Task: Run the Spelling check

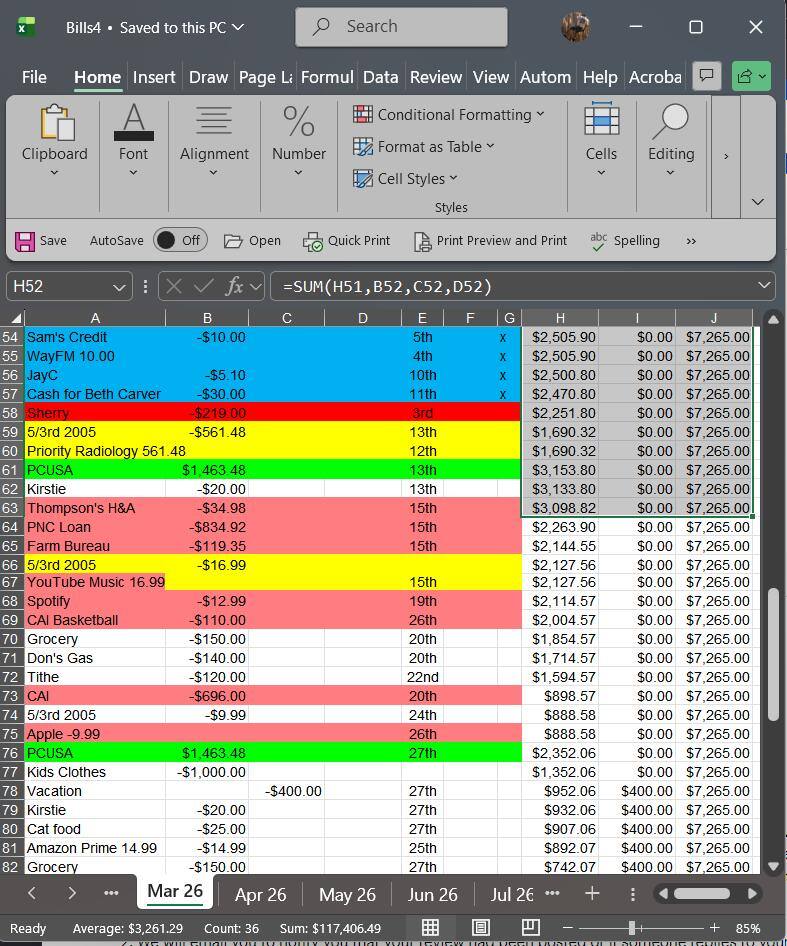Action: tap(599, 241)
